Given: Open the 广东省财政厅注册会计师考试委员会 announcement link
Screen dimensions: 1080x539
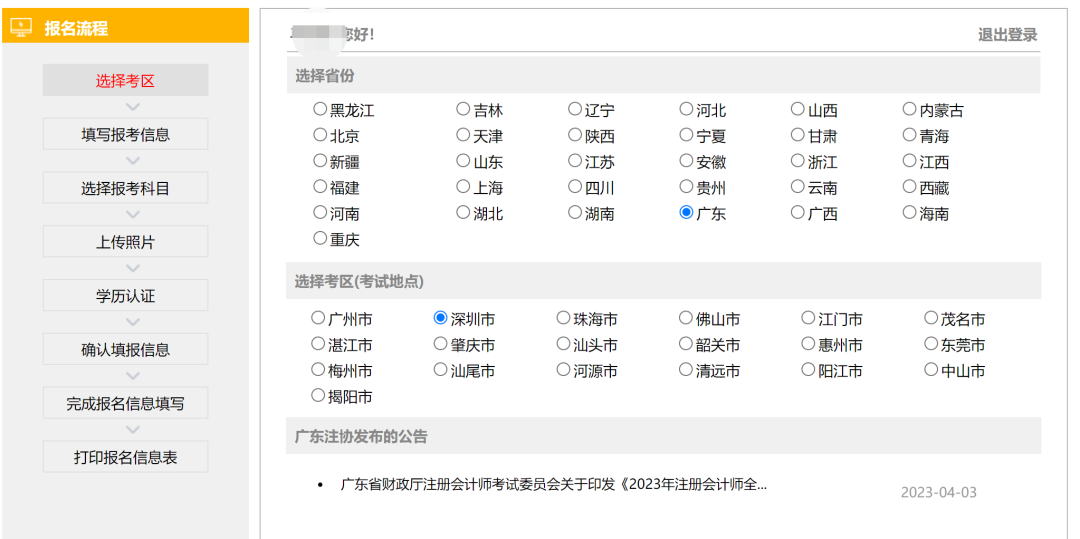Looking at the screenshot, I should pyautogui.click(x=554, y=485).
